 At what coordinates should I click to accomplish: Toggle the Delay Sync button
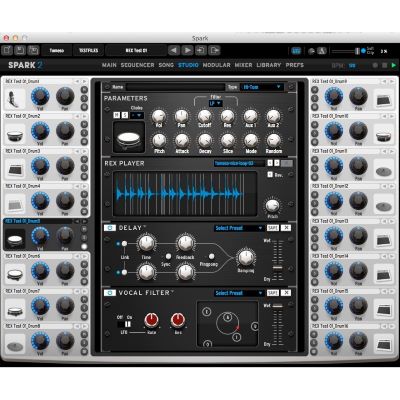(168, 256)
